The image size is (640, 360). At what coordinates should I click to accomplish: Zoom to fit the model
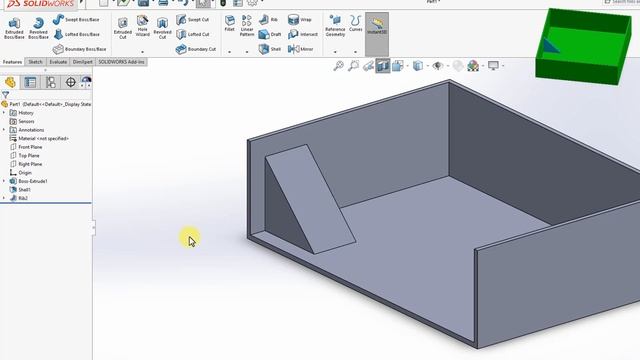338,66
